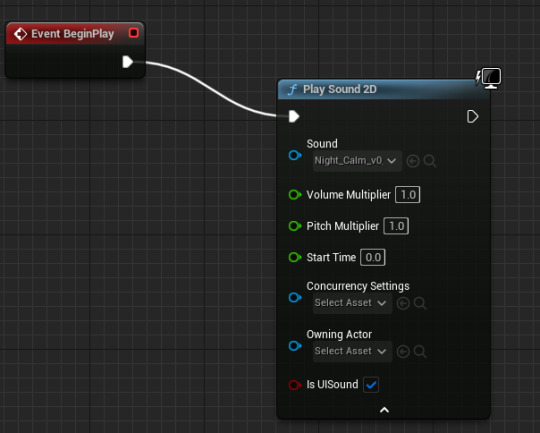Select the Event BeginPlay node title
This screenshot has height=433, width=540.
72,34
